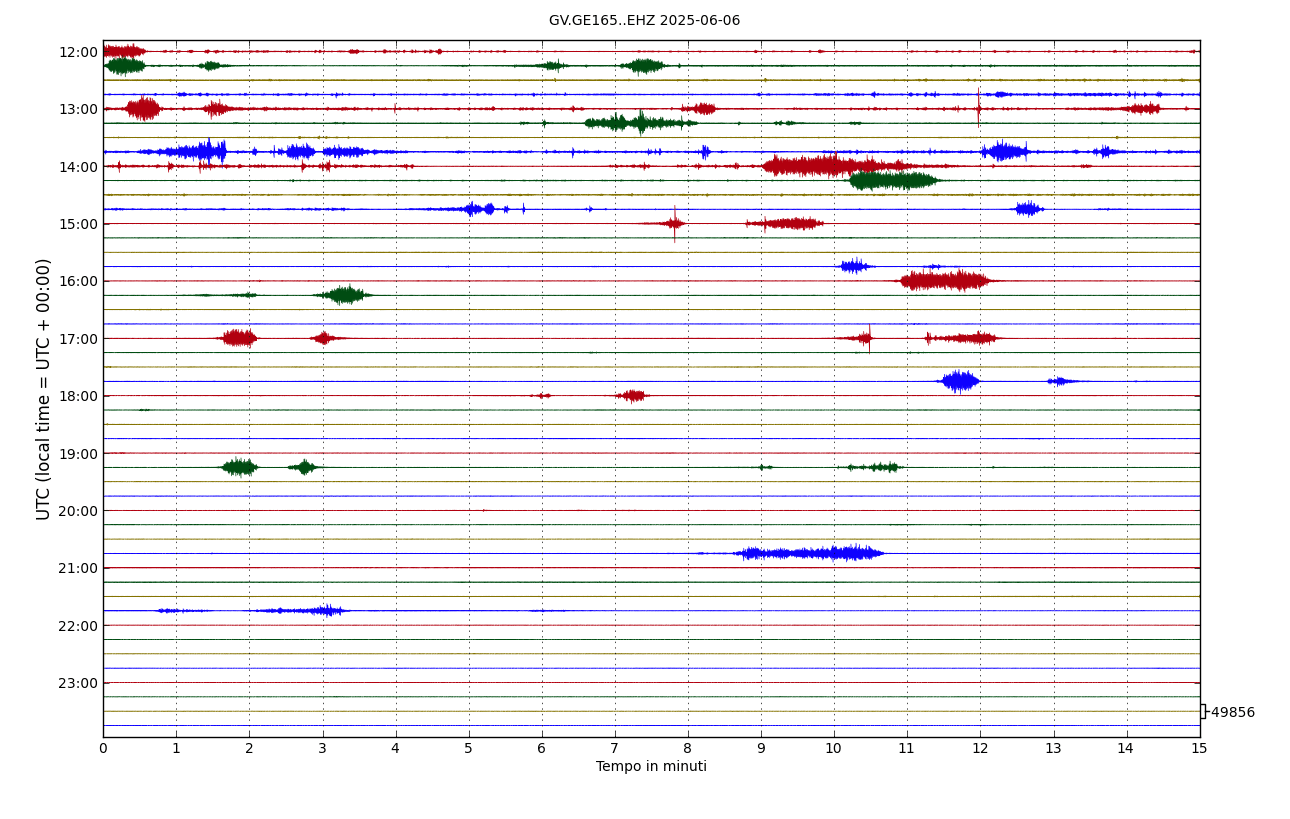1290x819 pixels.
Task: Select the red spike on 13:00 trace at minute 12
Action: (x=979, y=107)
